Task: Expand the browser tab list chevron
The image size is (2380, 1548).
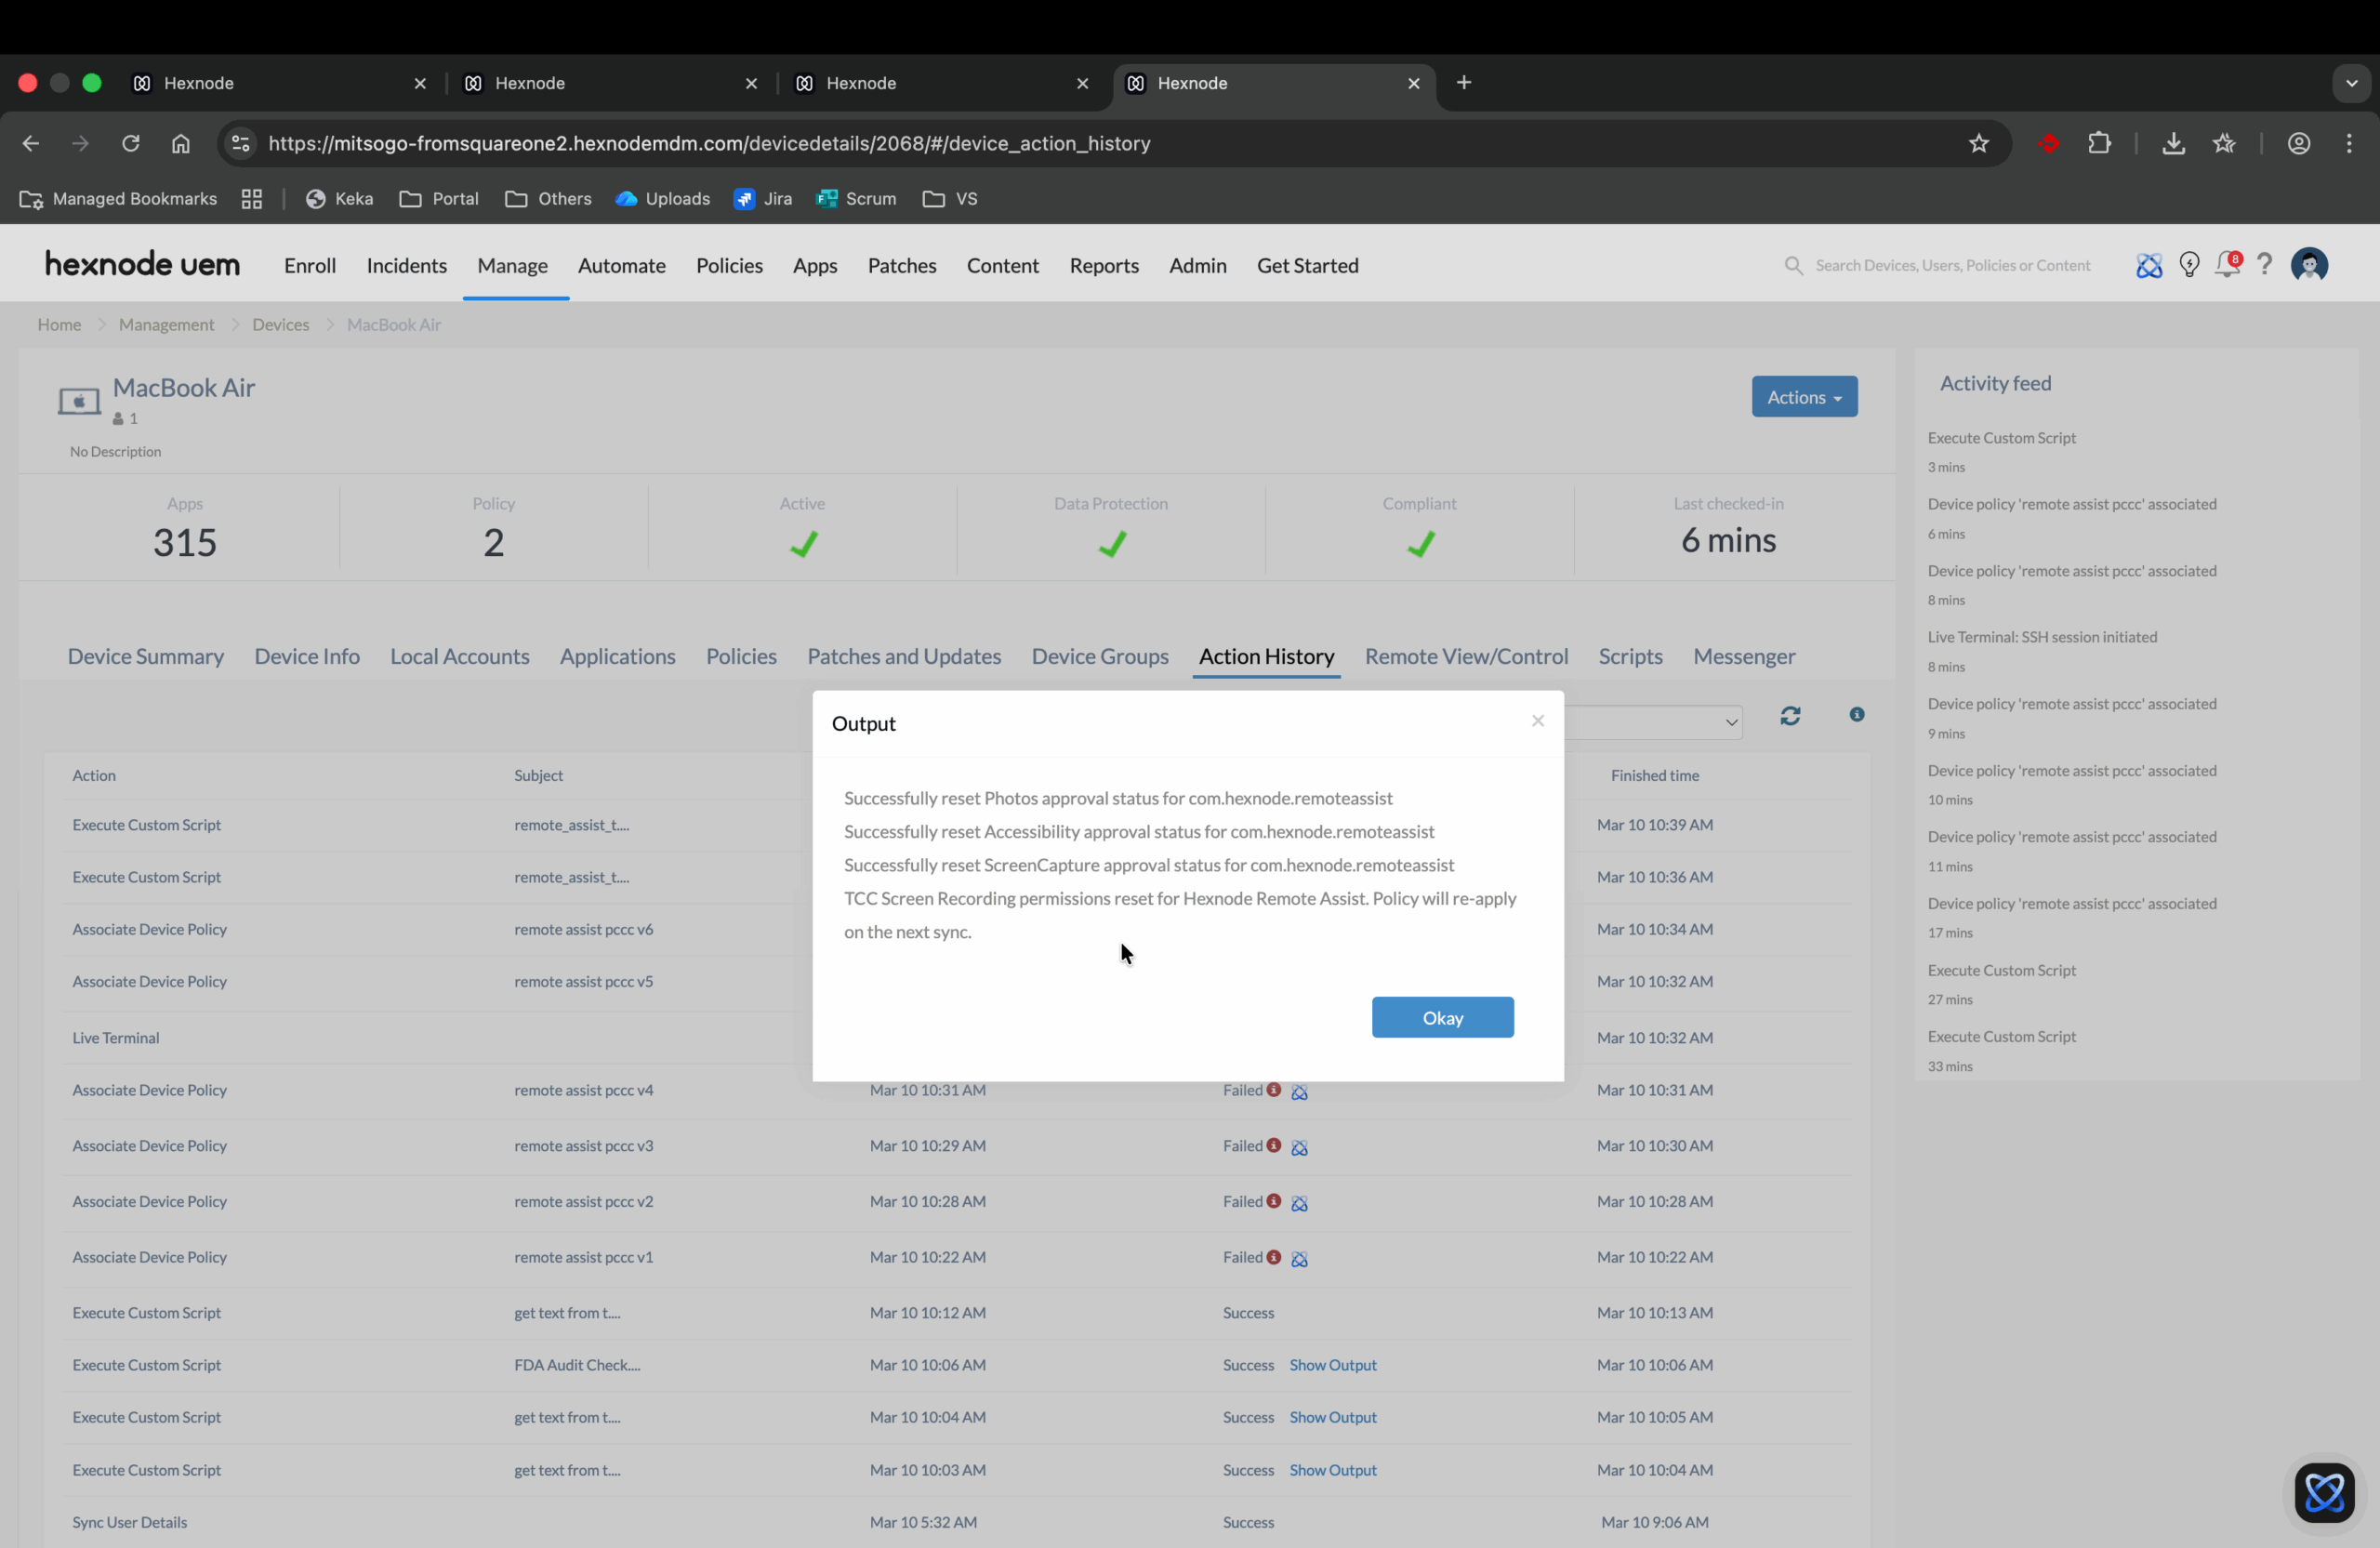Action: [2351, 83]
